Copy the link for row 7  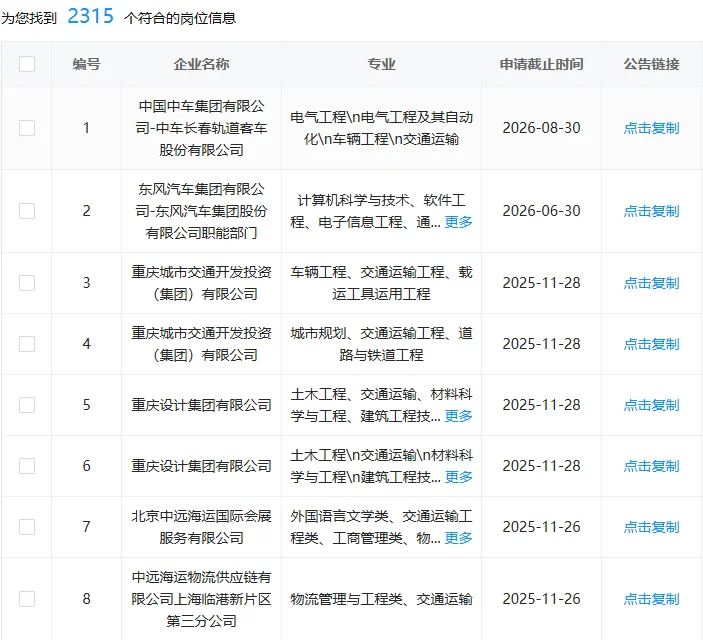[651, 527]
